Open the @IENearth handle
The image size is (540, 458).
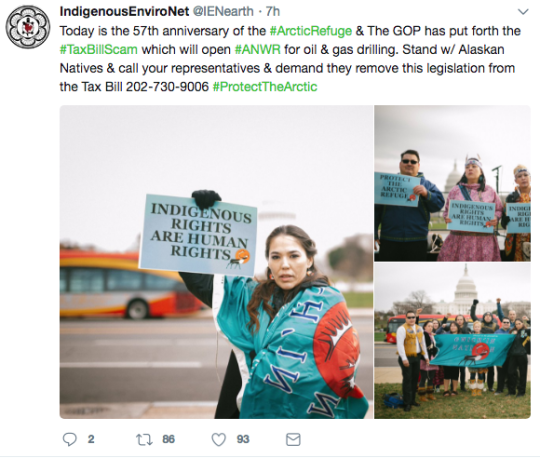tap(223, 11)
